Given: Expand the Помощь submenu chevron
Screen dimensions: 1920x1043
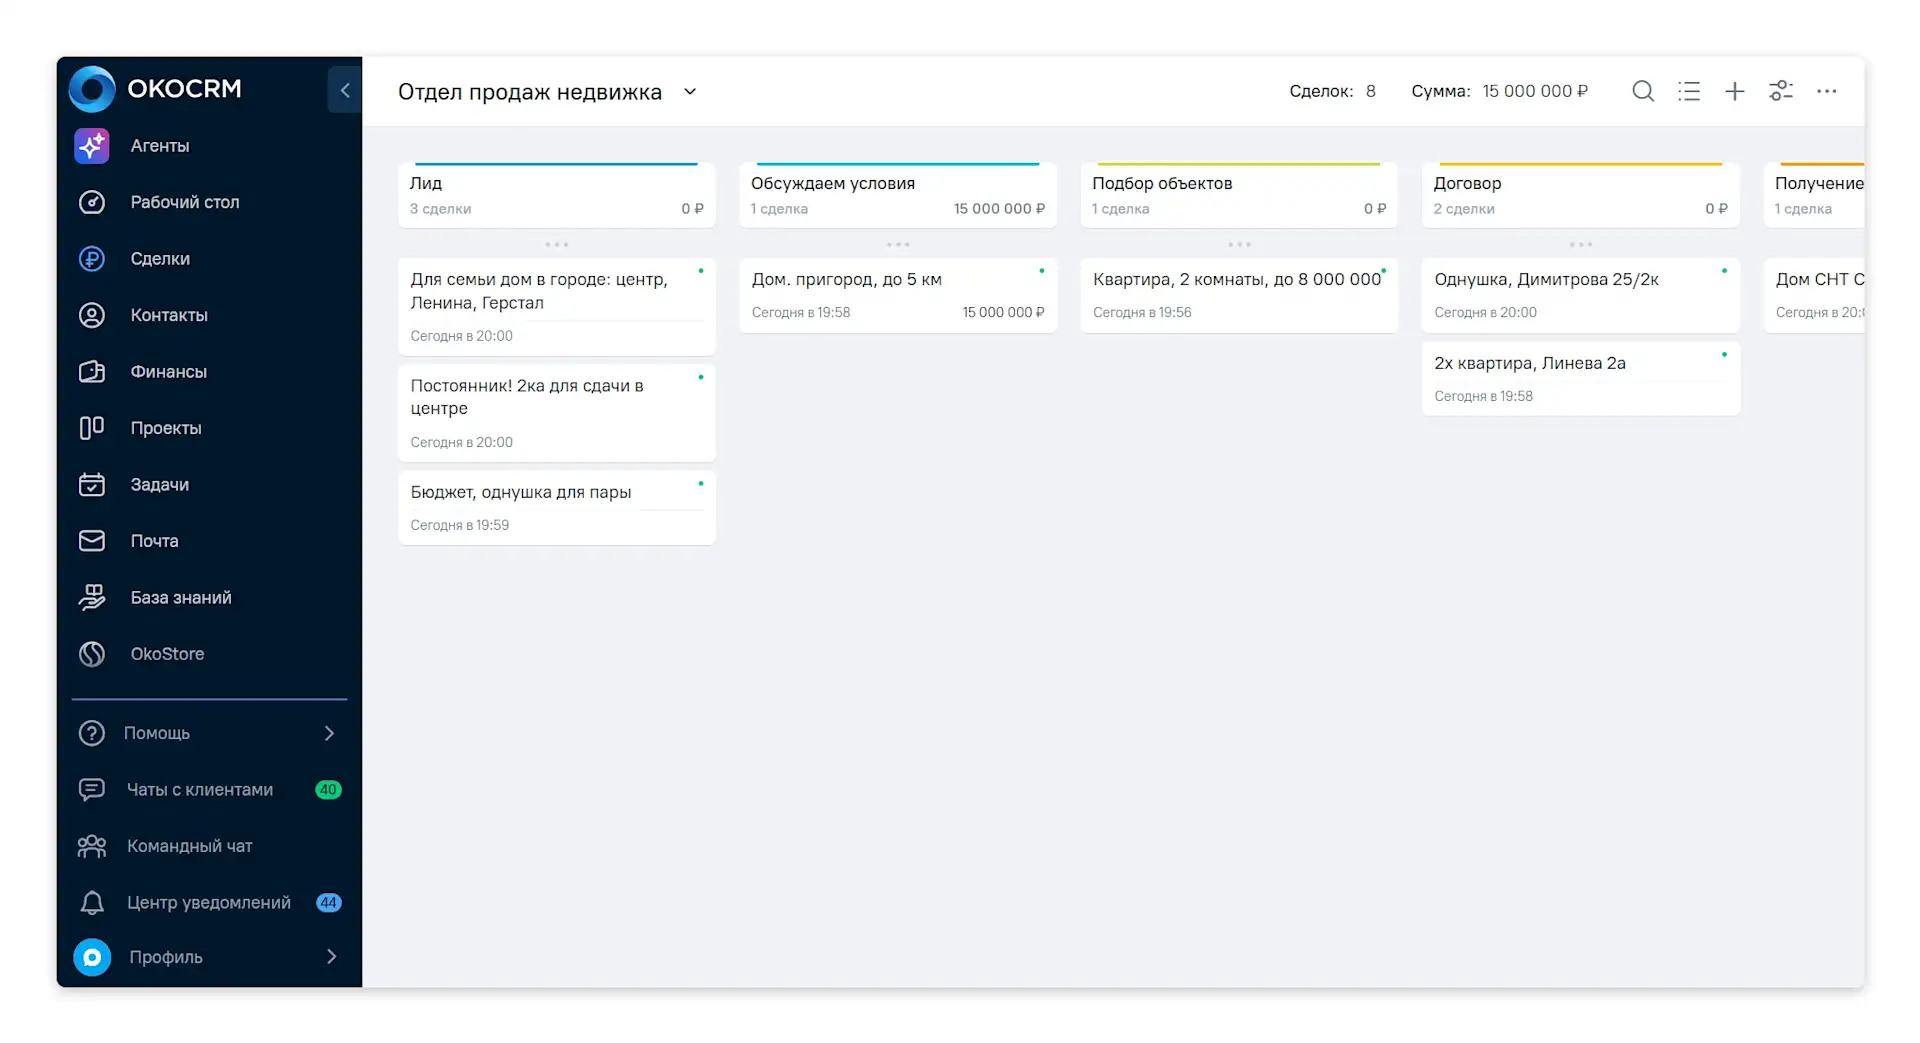Looking at the screenshot, I should (329, 733).
